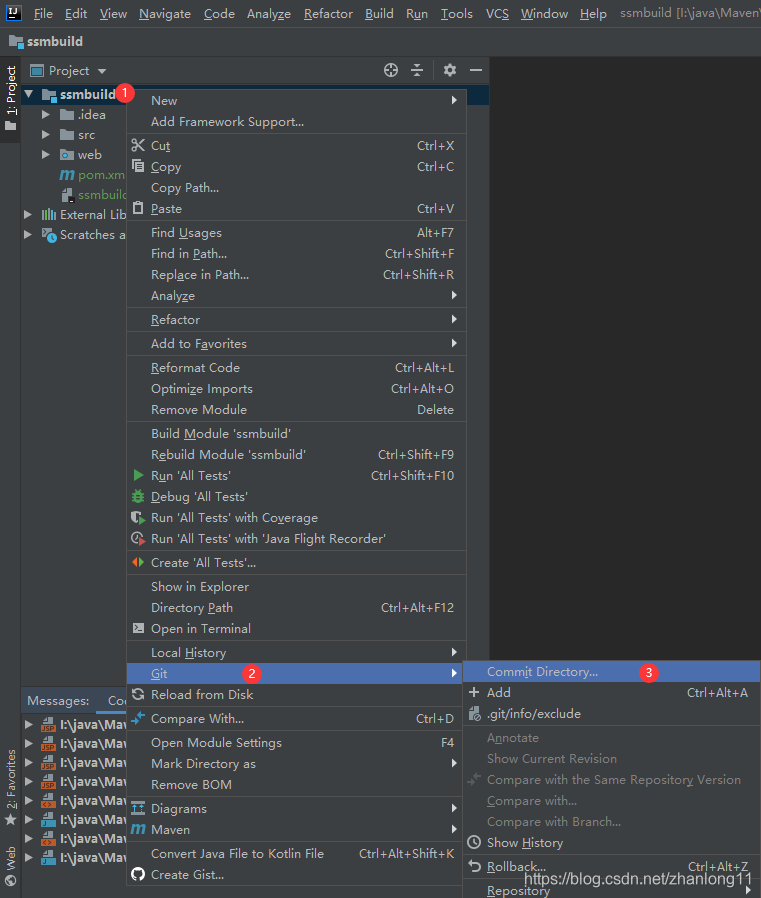The height and width of the screenshot is (898, 761).
Task: Select Rebuild Module 'ssmbuild'
Action: pos(296,455)
